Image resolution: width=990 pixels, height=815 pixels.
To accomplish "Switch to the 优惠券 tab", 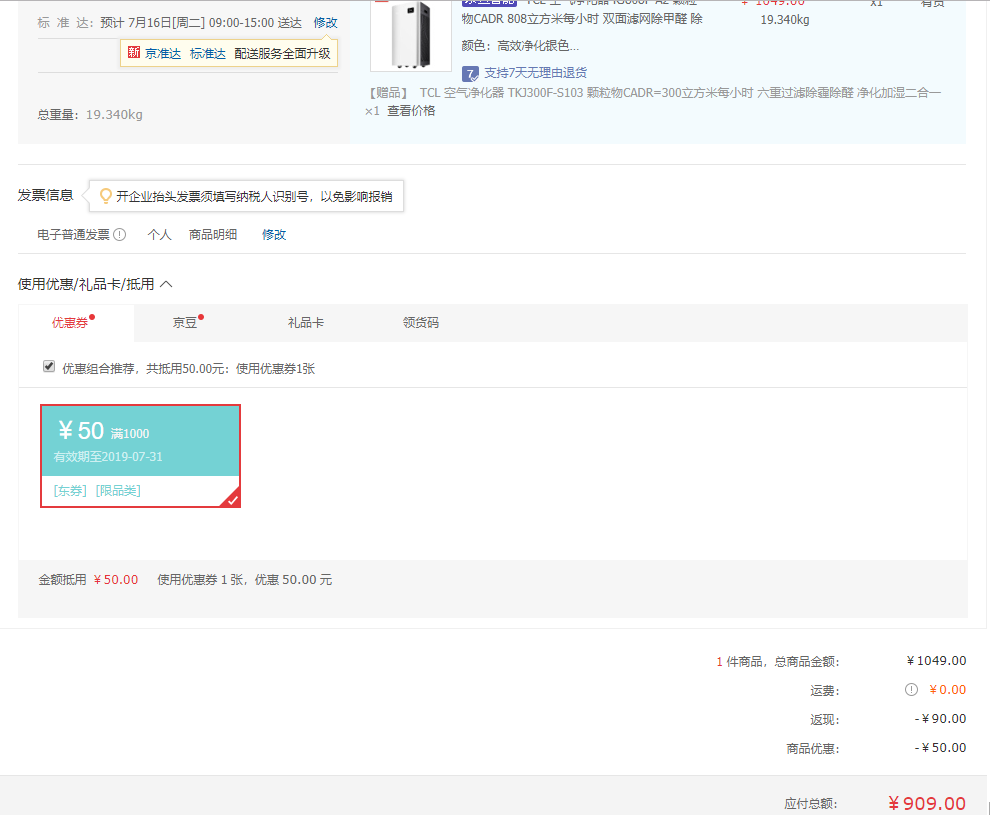I will [x=70, y=323].
